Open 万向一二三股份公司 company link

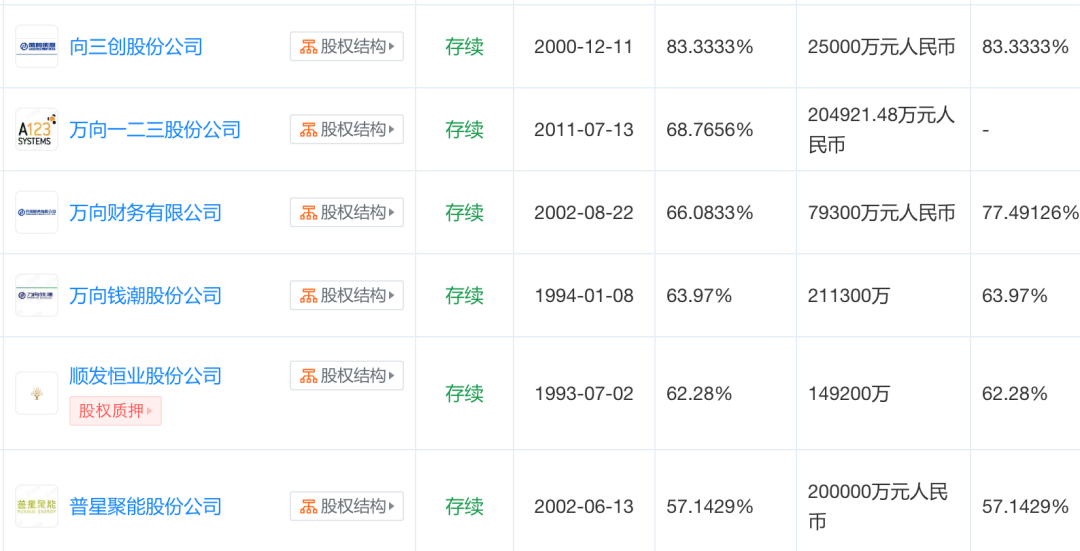(155, 130)
